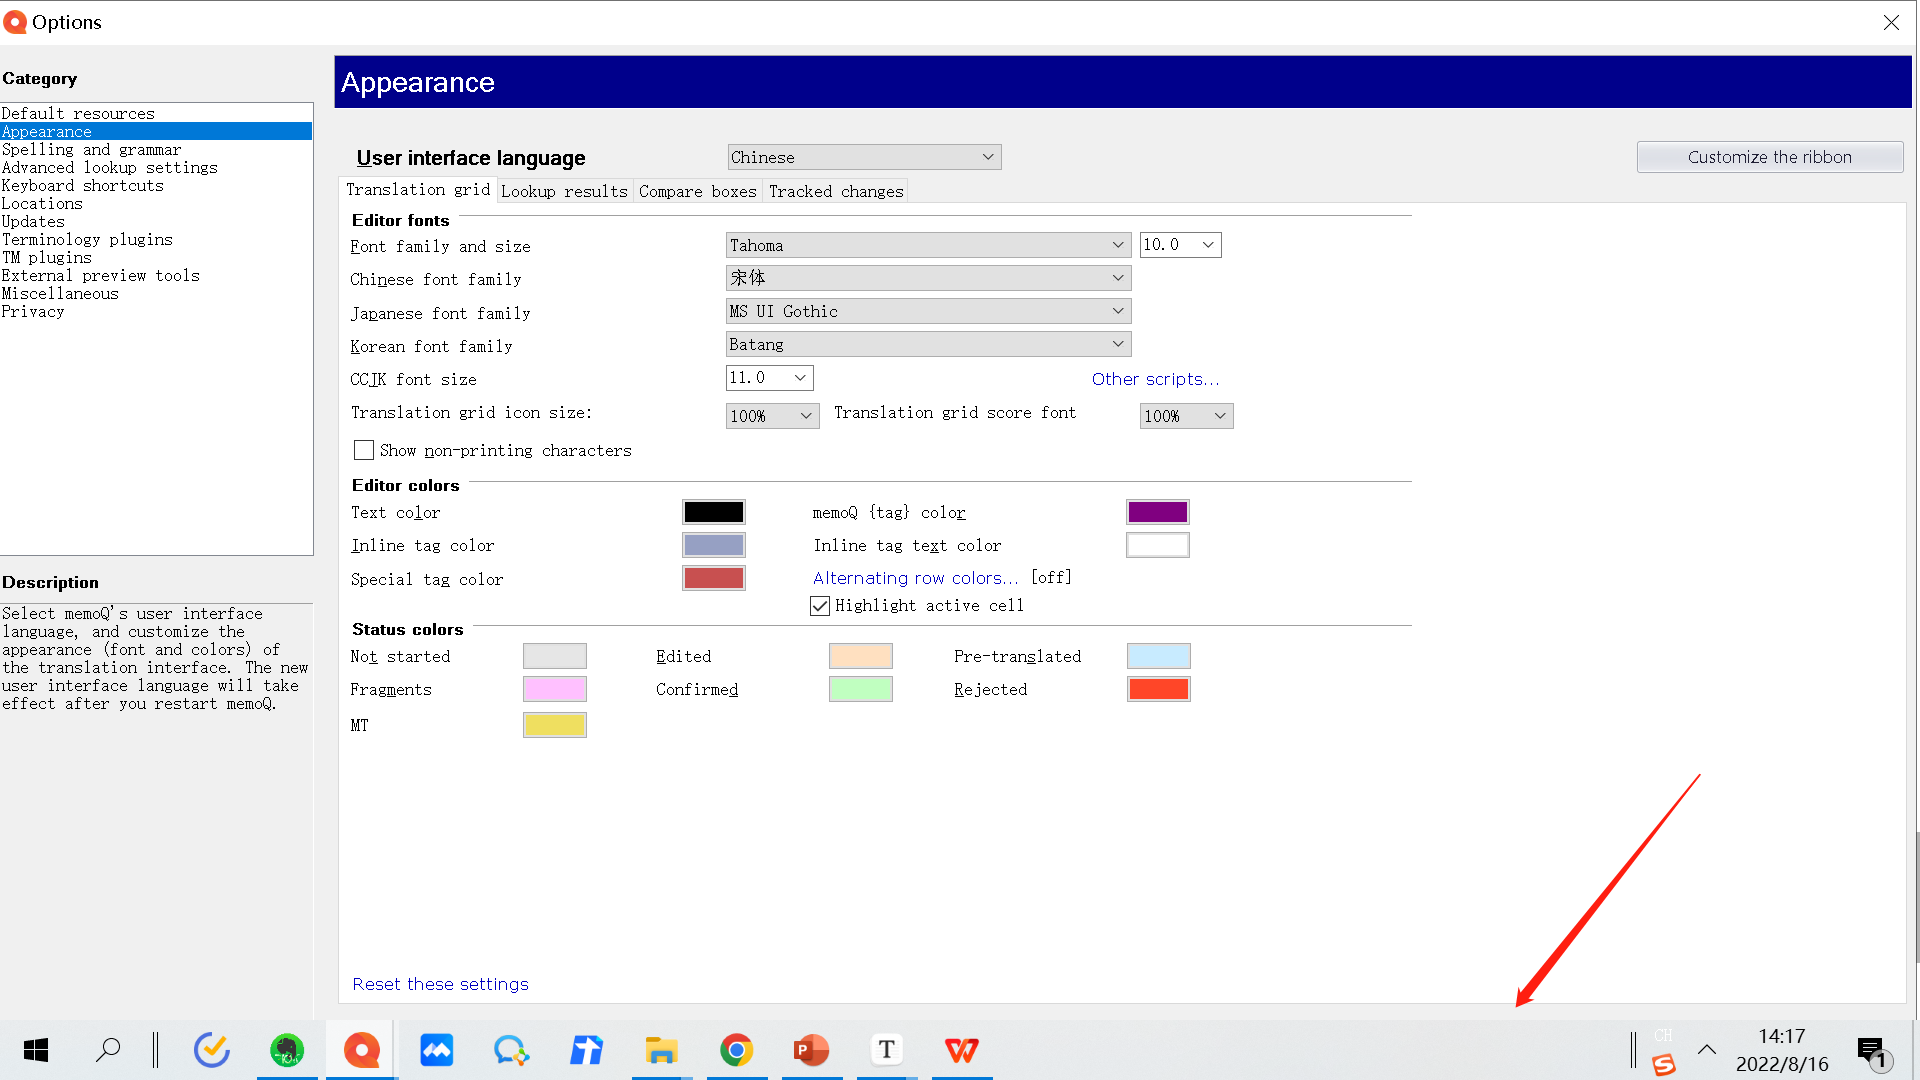1920x1080 pixels.
Task: Open the WPS Office taskbar icon
Action: 962,1050
